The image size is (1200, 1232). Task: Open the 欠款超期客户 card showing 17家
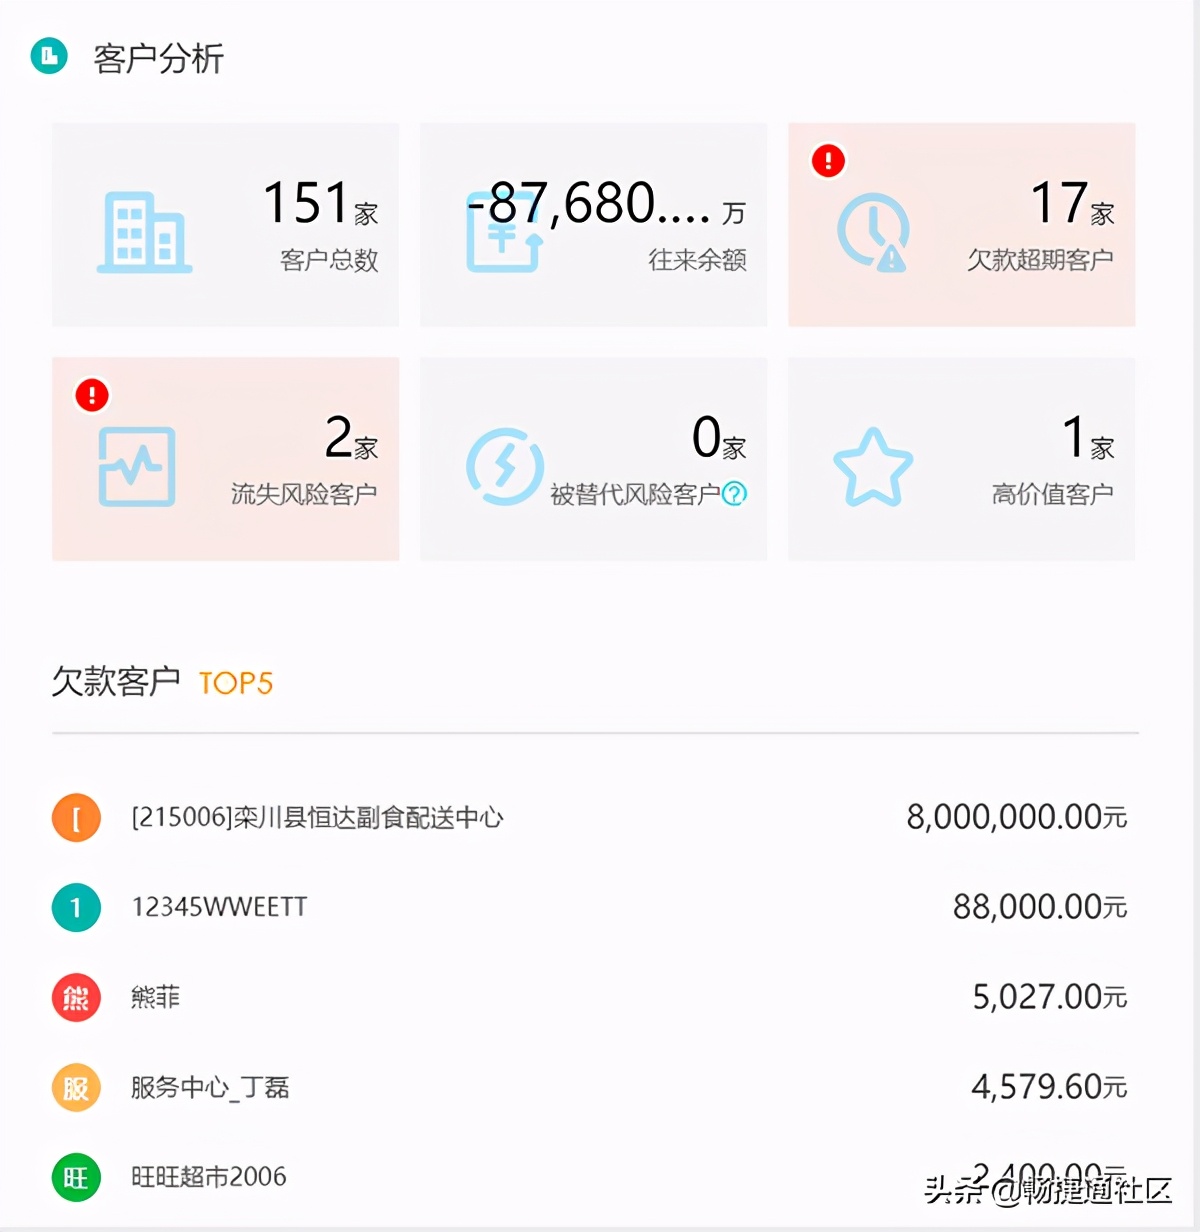coord(960,225)
